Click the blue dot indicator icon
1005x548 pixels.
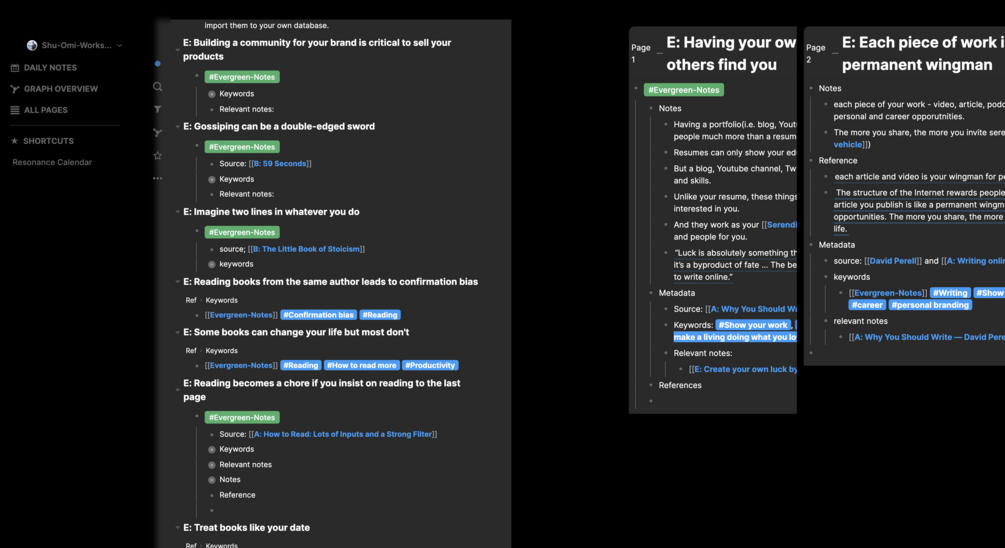click(x=158, y=64)
